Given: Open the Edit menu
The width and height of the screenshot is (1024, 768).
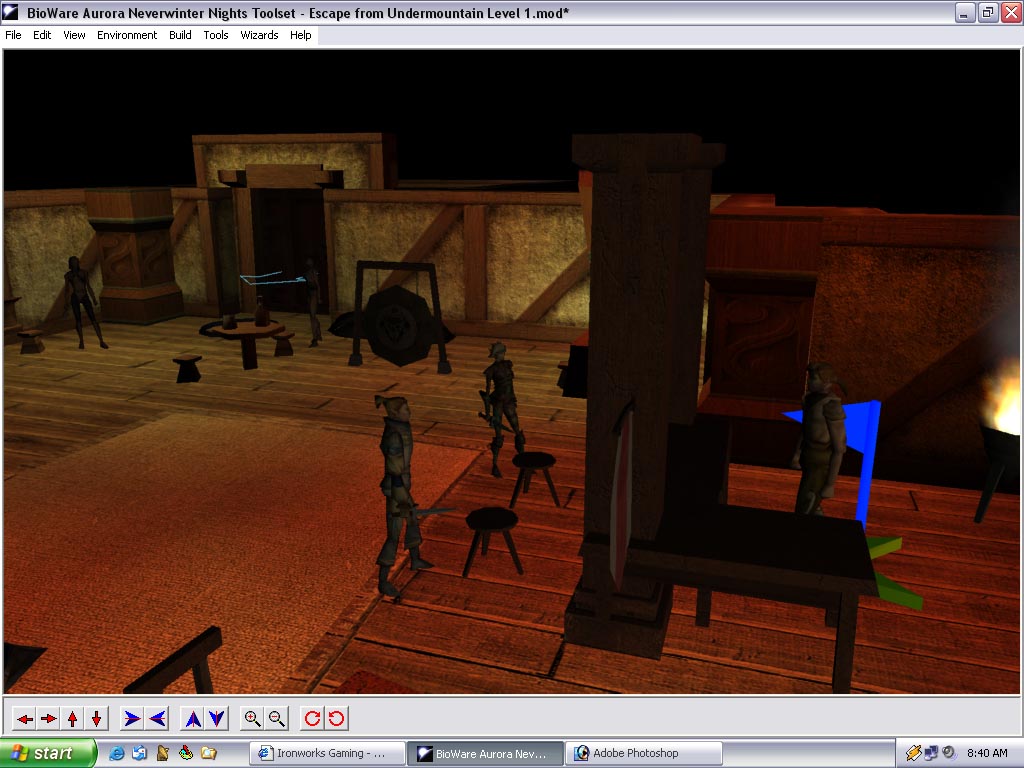Looking at the screenshot, I should click(42, 35).
